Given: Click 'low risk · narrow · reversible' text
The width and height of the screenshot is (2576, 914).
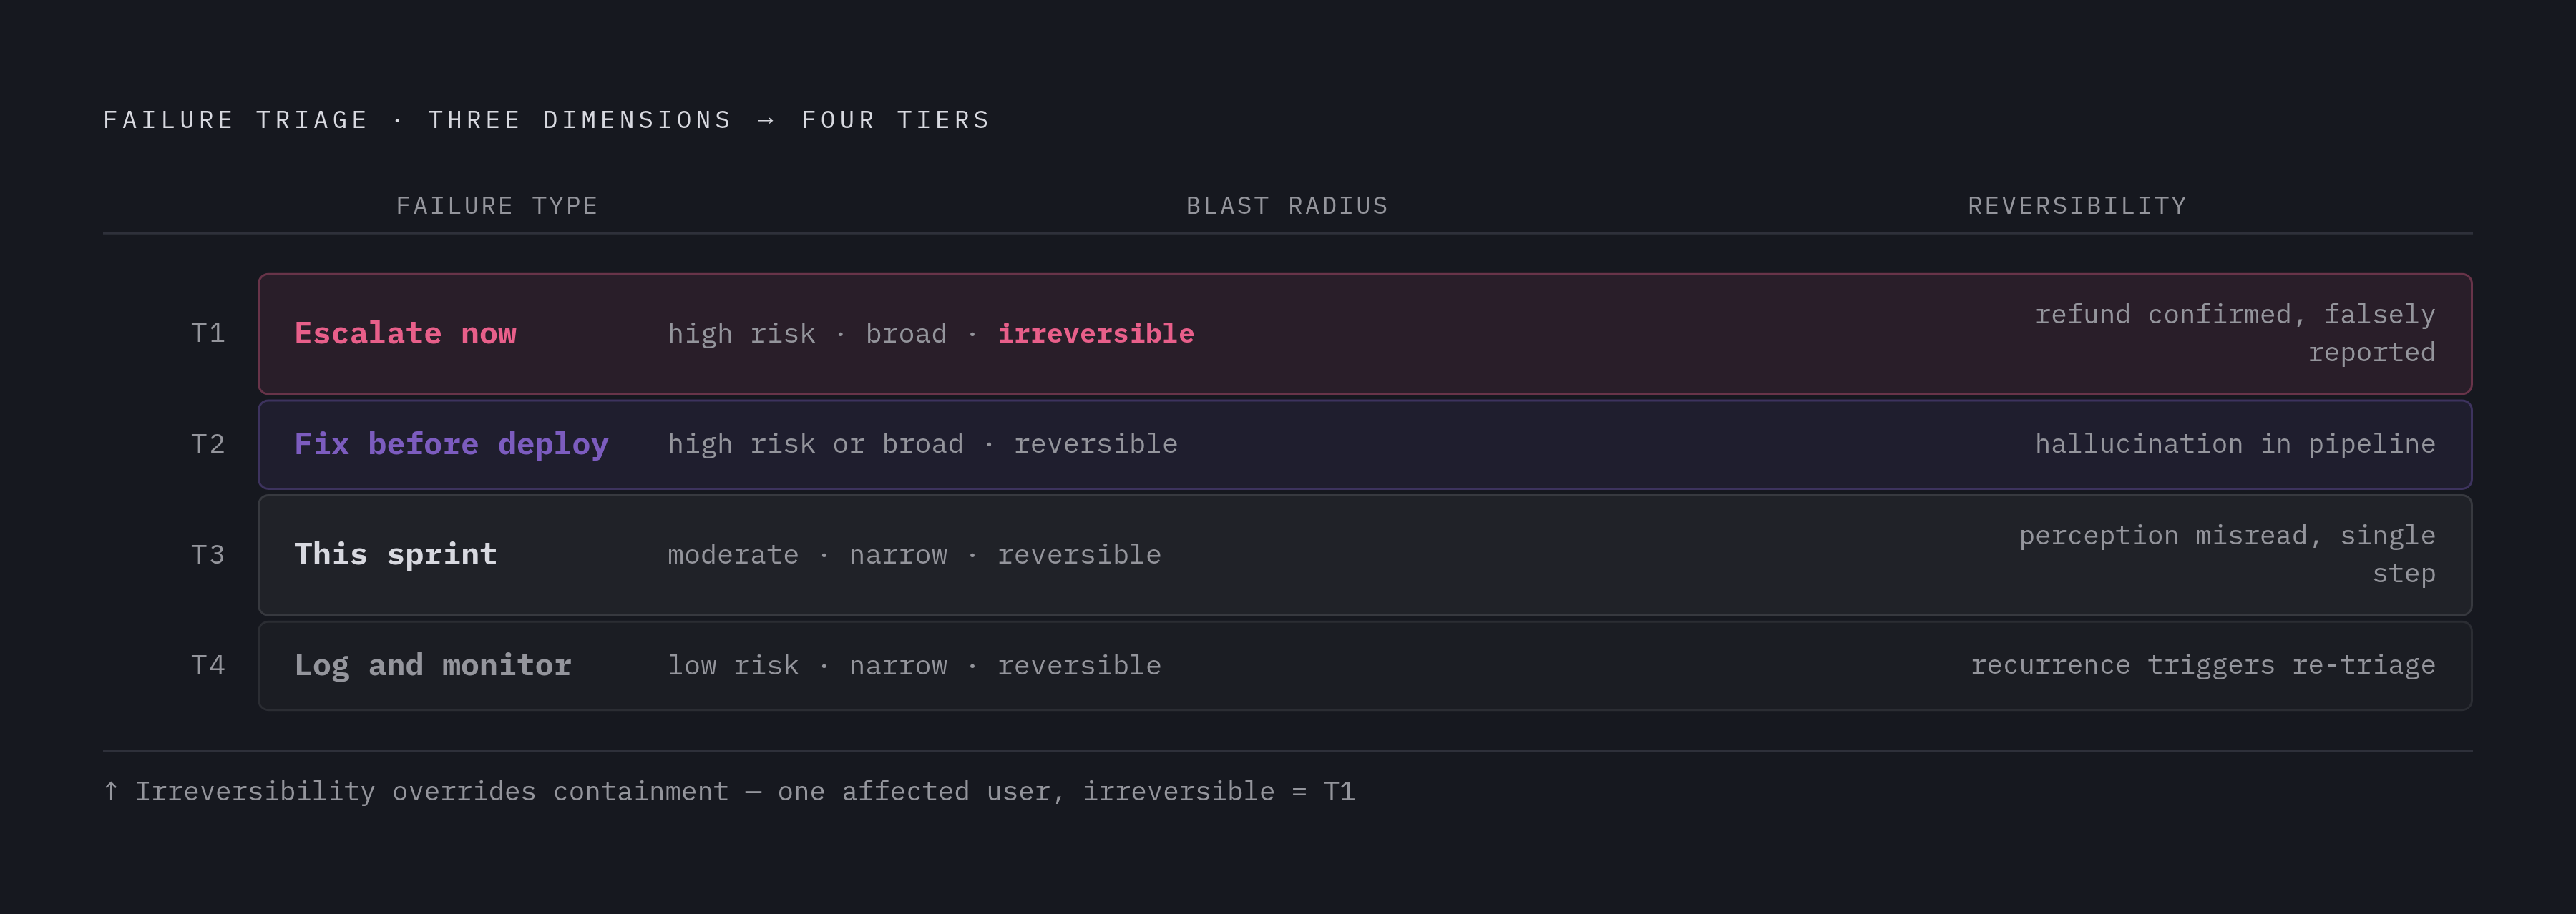Looking at the screenshot, I should pyautogui.click(x=914, y=666).
